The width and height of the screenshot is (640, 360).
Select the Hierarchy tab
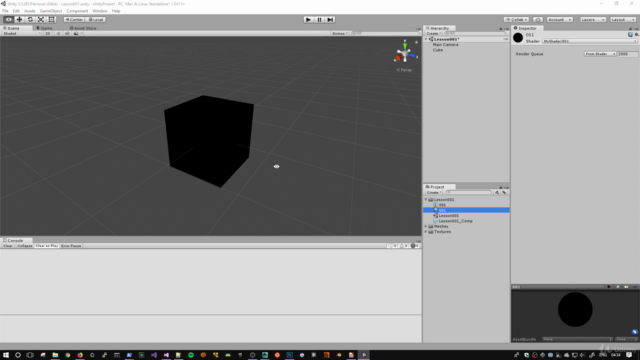440,28
